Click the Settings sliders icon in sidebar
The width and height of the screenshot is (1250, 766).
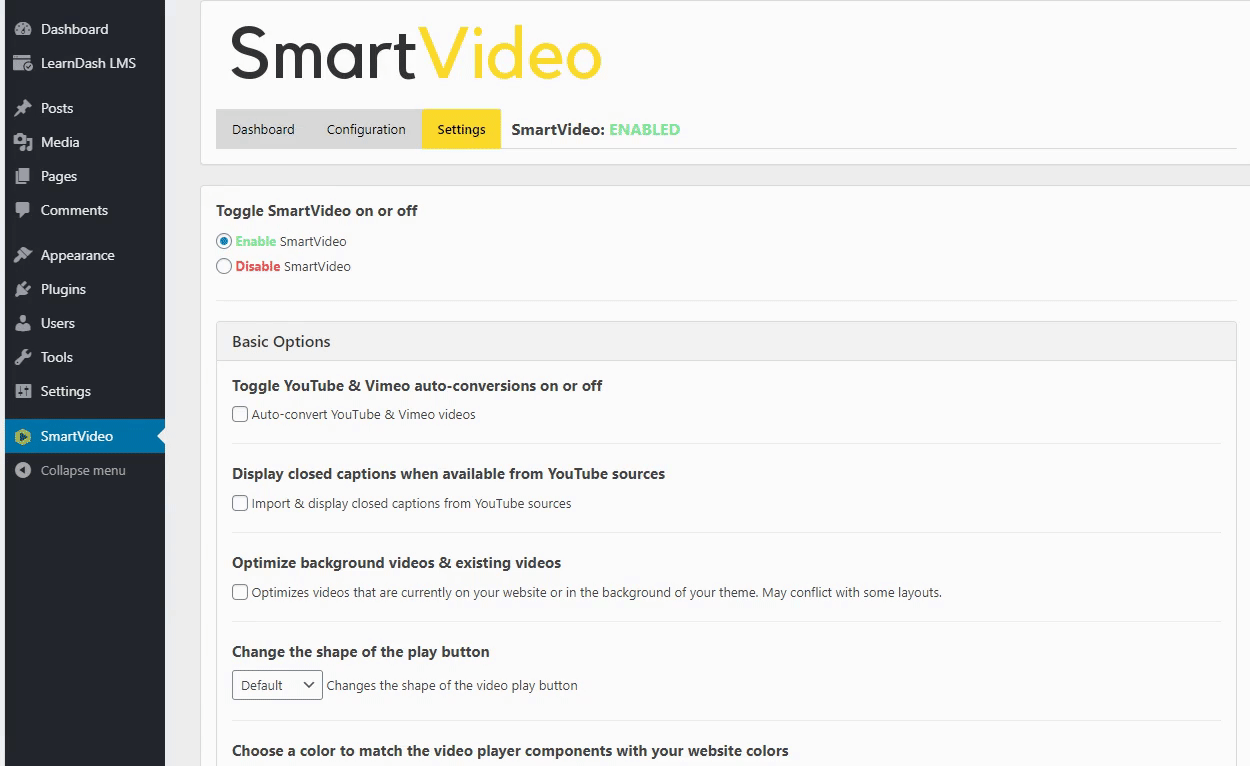[23, 391]
